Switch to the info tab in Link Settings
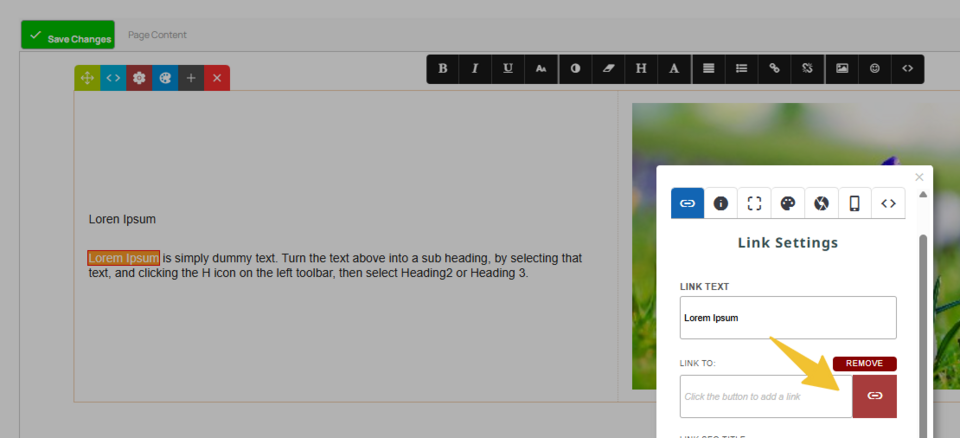960x438 pixels. coord(721,203)
